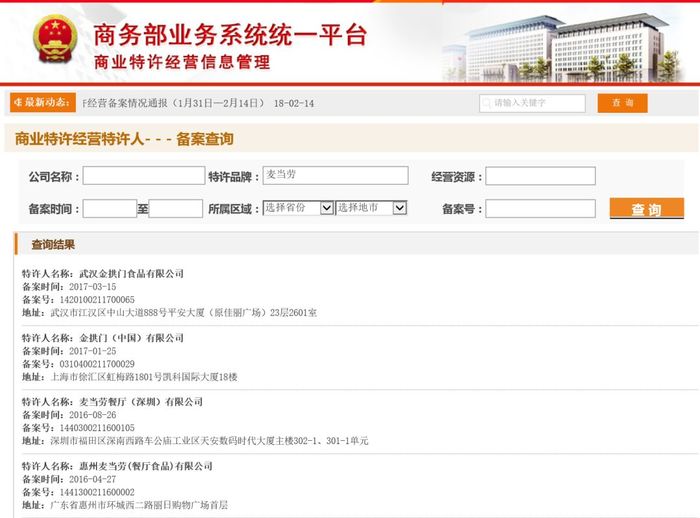Open the province dropdown 选择省份
Viewport: 700px width, 518px height.
[298, 208]
